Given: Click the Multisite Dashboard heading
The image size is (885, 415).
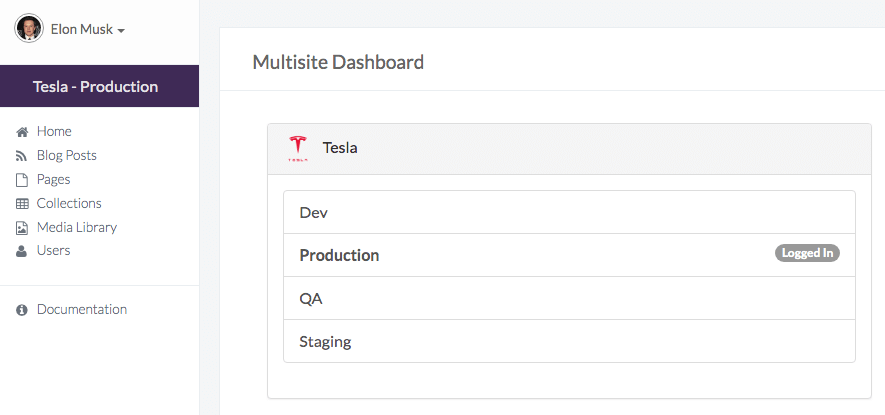Looking at the screenshot, I should [x=338, y=62].
